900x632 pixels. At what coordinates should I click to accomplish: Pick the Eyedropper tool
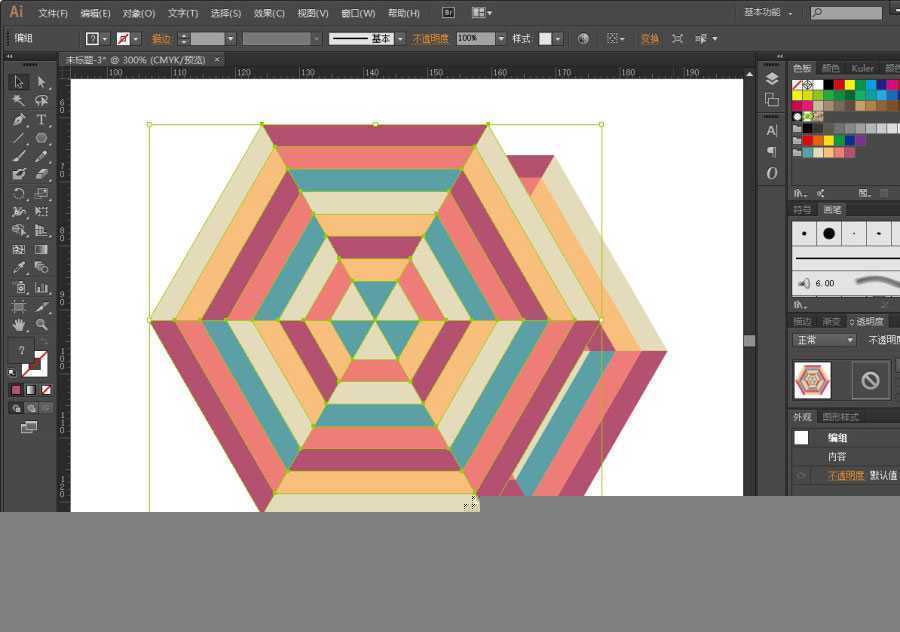coord(18,268)
